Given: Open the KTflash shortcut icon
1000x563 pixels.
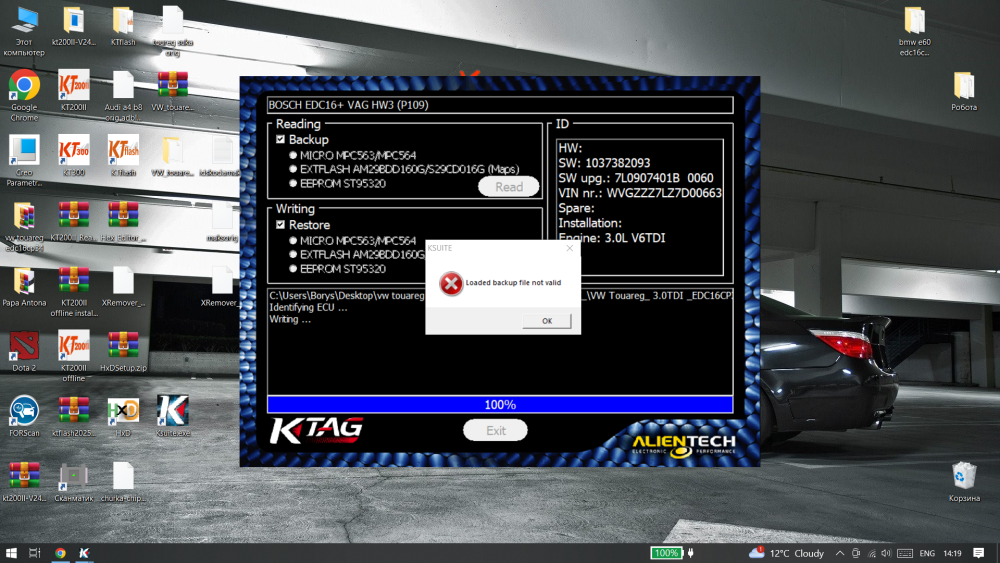Looking at the screenshot, I should pos(123,156).
